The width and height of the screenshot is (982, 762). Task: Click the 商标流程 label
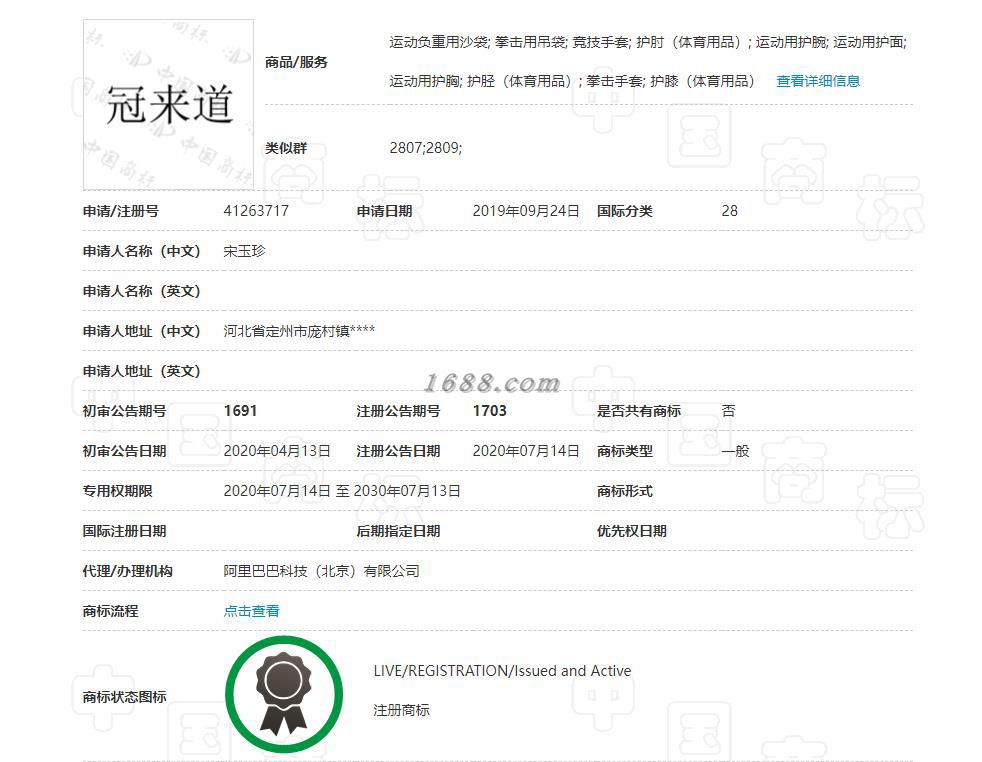111,612
